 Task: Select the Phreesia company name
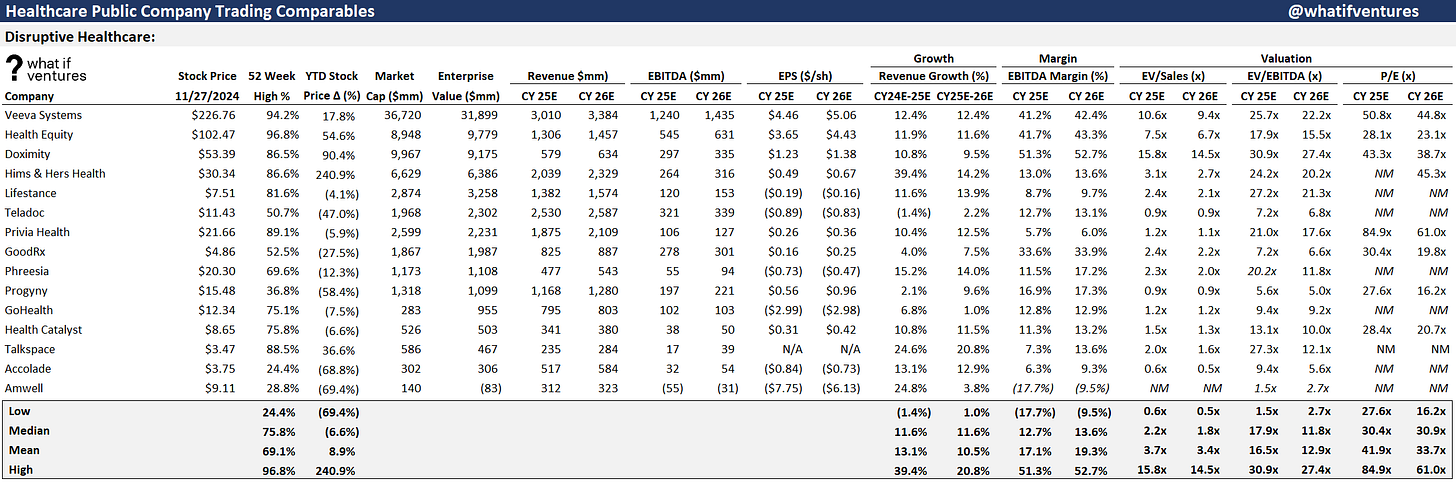point(29,271)
